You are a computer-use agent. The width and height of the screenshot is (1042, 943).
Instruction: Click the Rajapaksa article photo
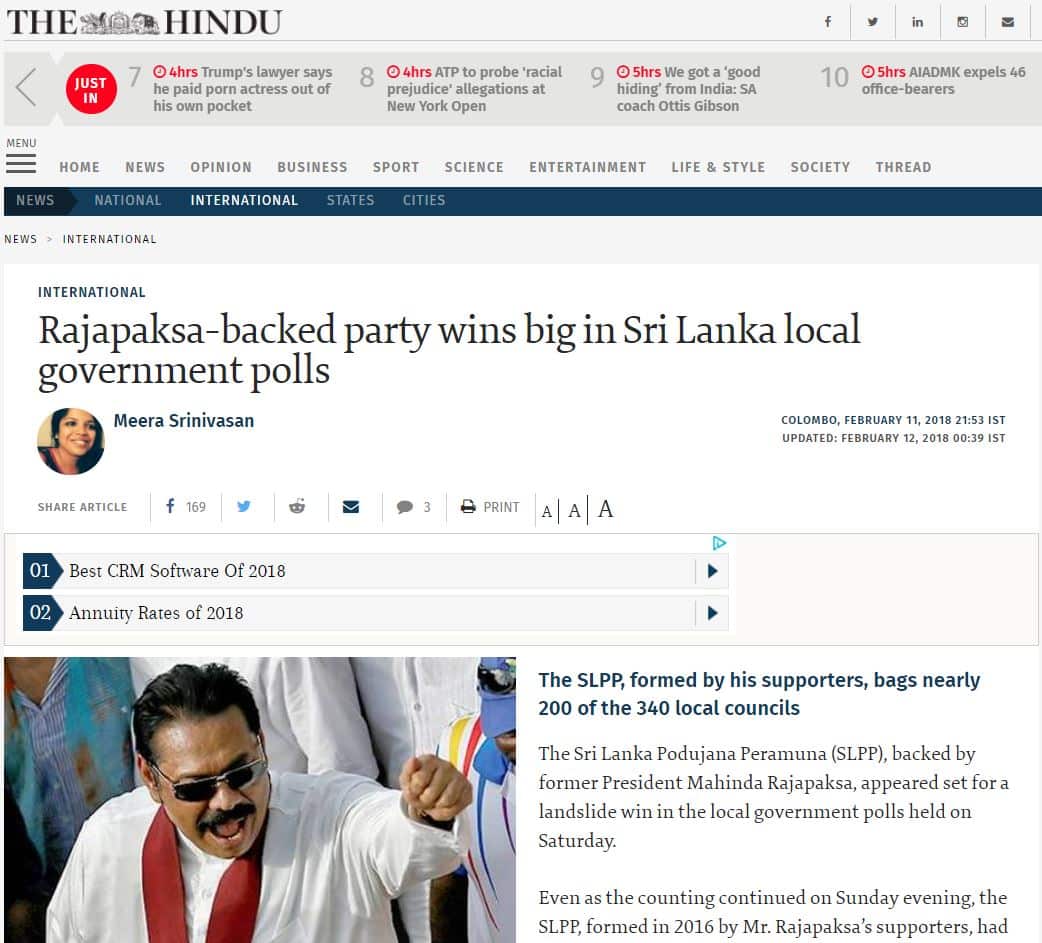[x=260, y=800]
